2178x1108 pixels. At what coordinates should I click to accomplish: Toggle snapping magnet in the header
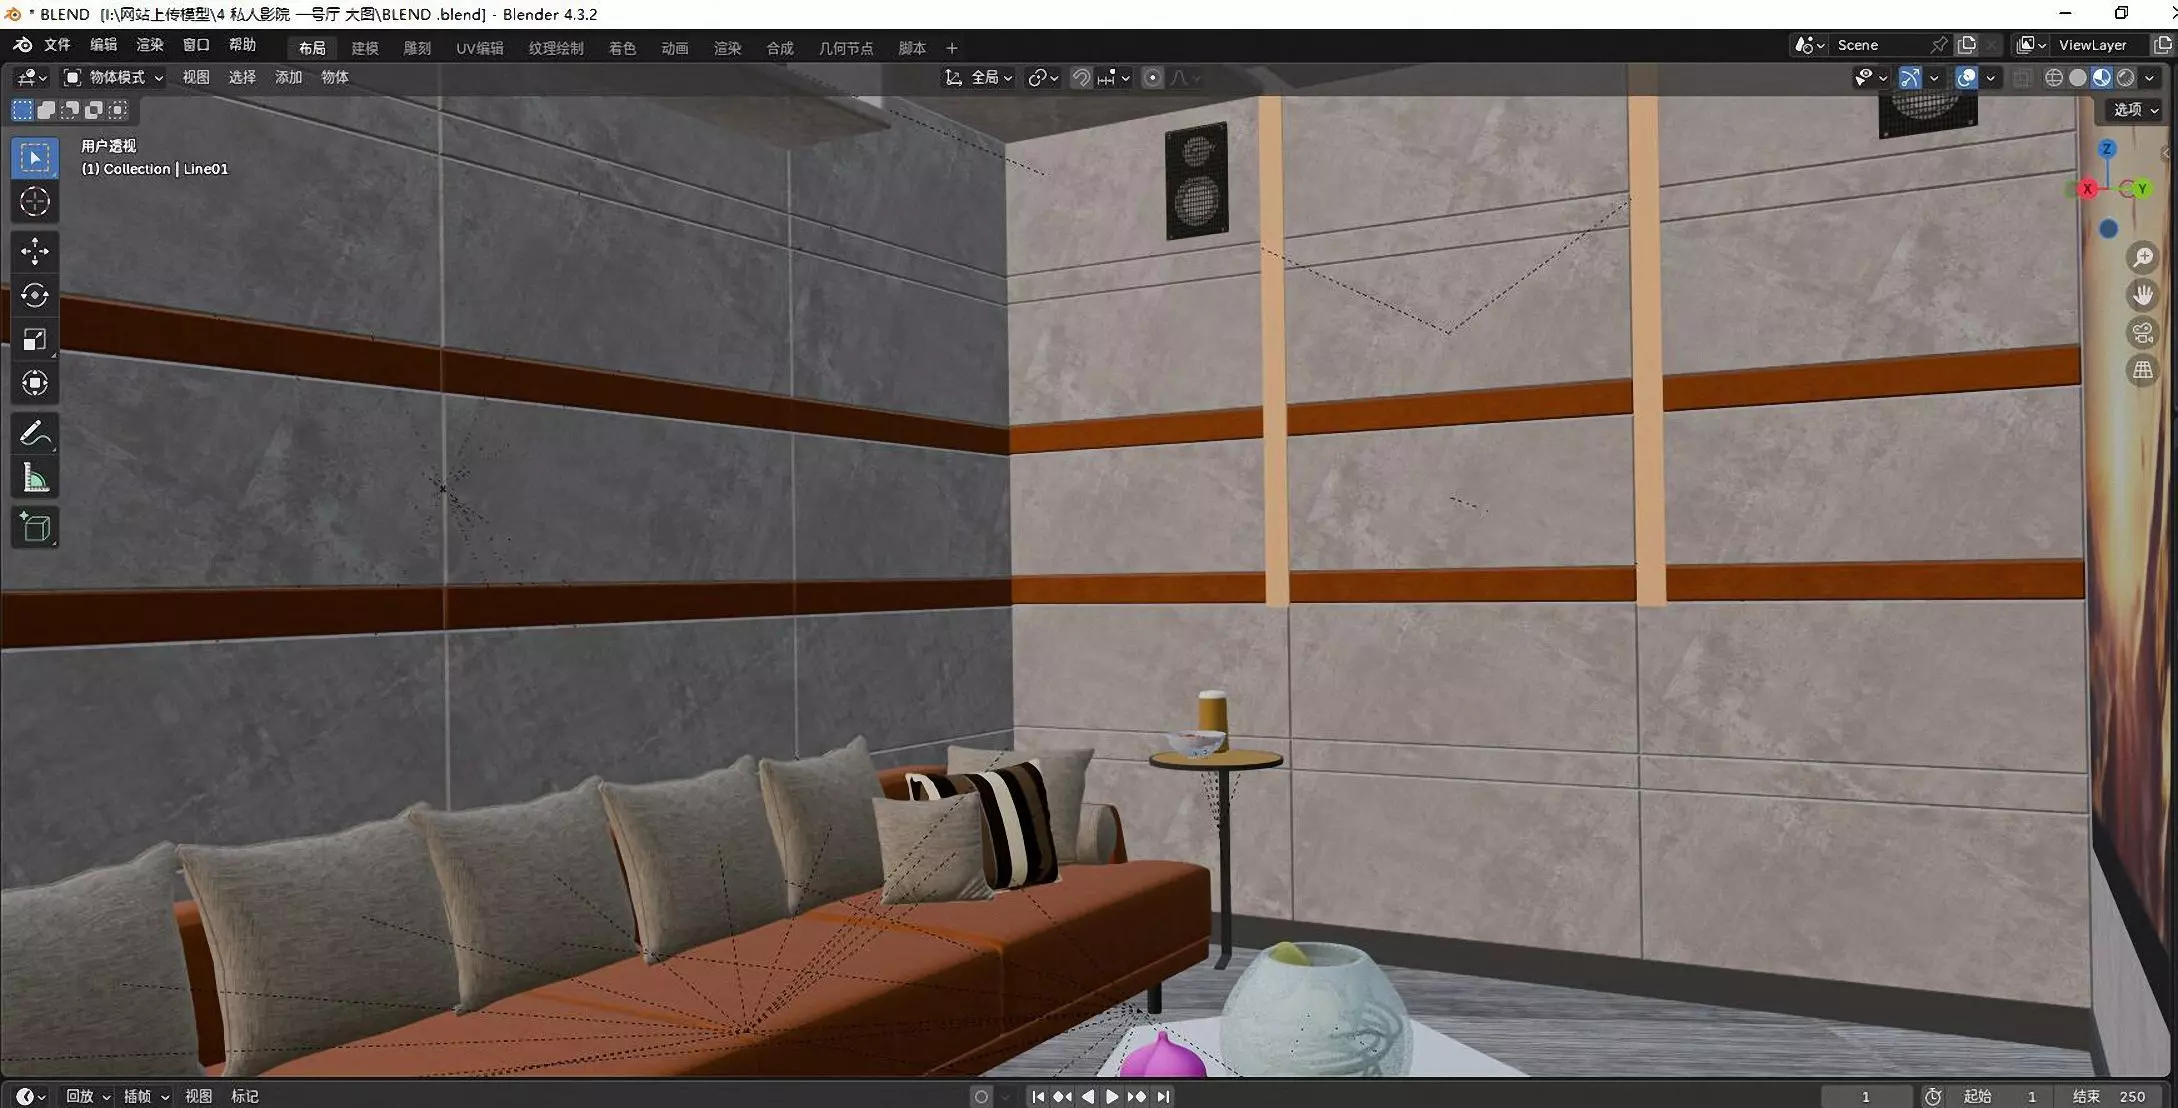click(1081, 78)
